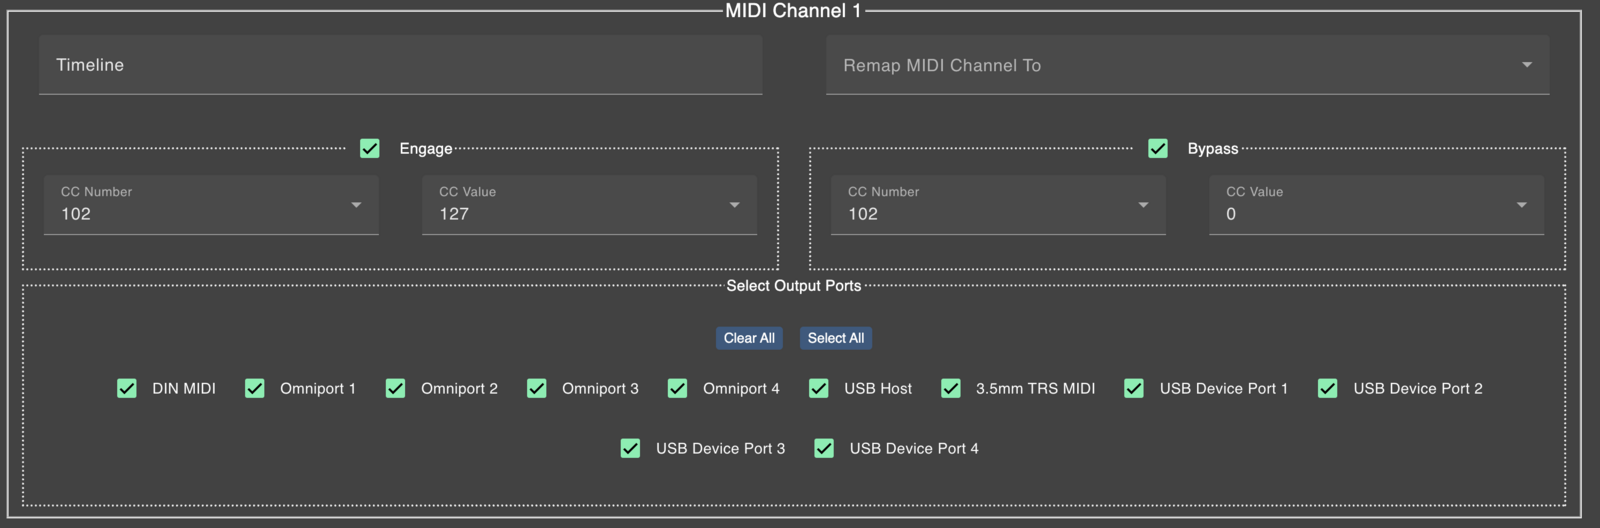
Task: Uncheck USB Device Port 1
Action: pyautogui.click(x=1134, y=389)
